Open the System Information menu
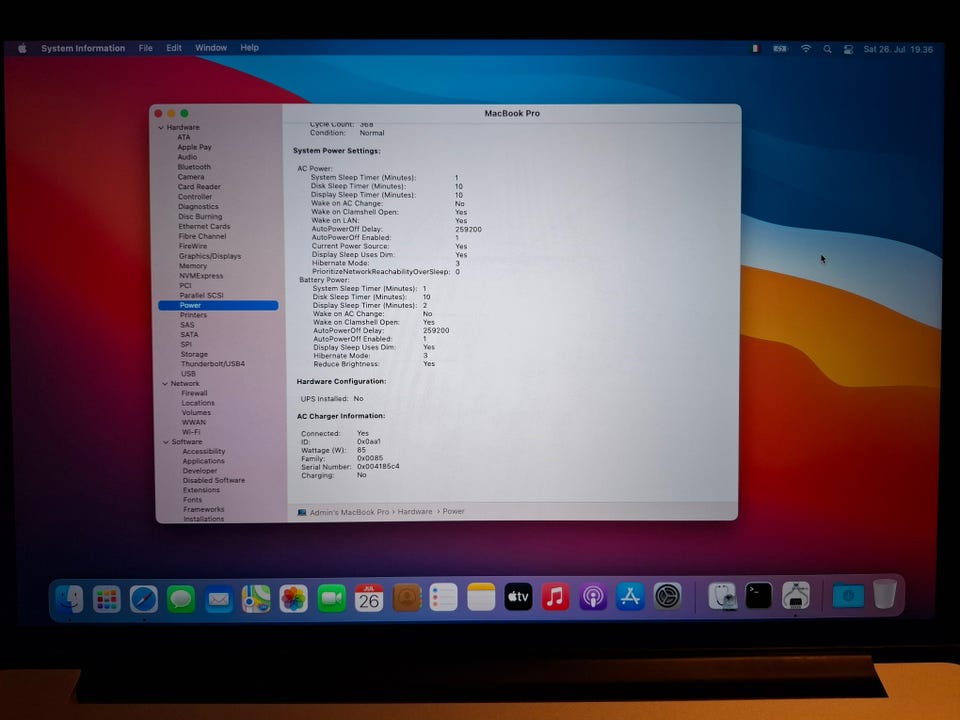Image resolution: width=960 pixels, height=720 pixels. (83, 48)
